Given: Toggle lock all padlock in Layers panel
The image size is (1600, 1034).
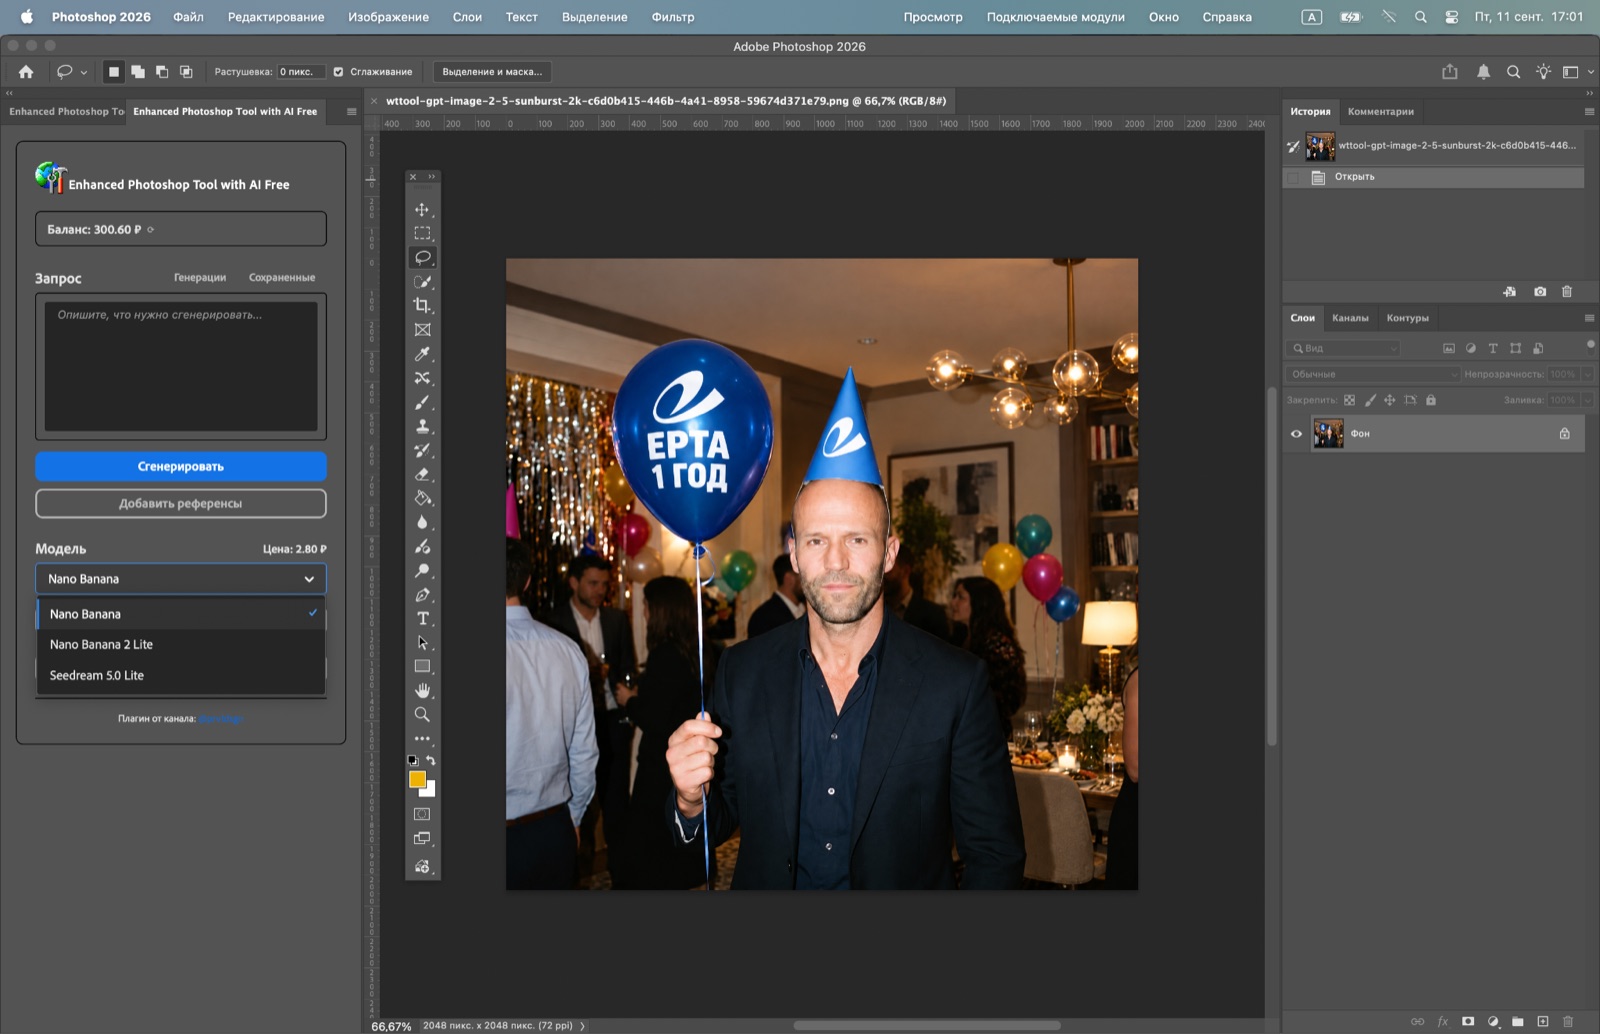Looking at the screenshot, I should (1431, 400).
